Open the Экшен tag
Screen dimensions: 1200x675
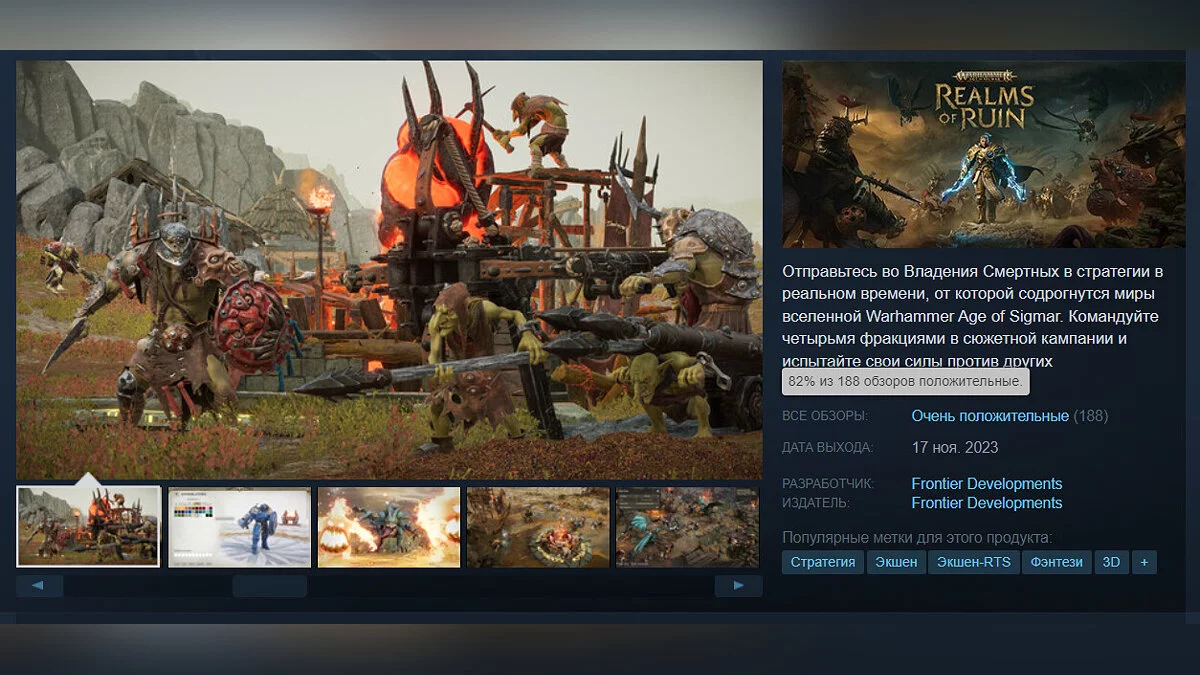896,562
